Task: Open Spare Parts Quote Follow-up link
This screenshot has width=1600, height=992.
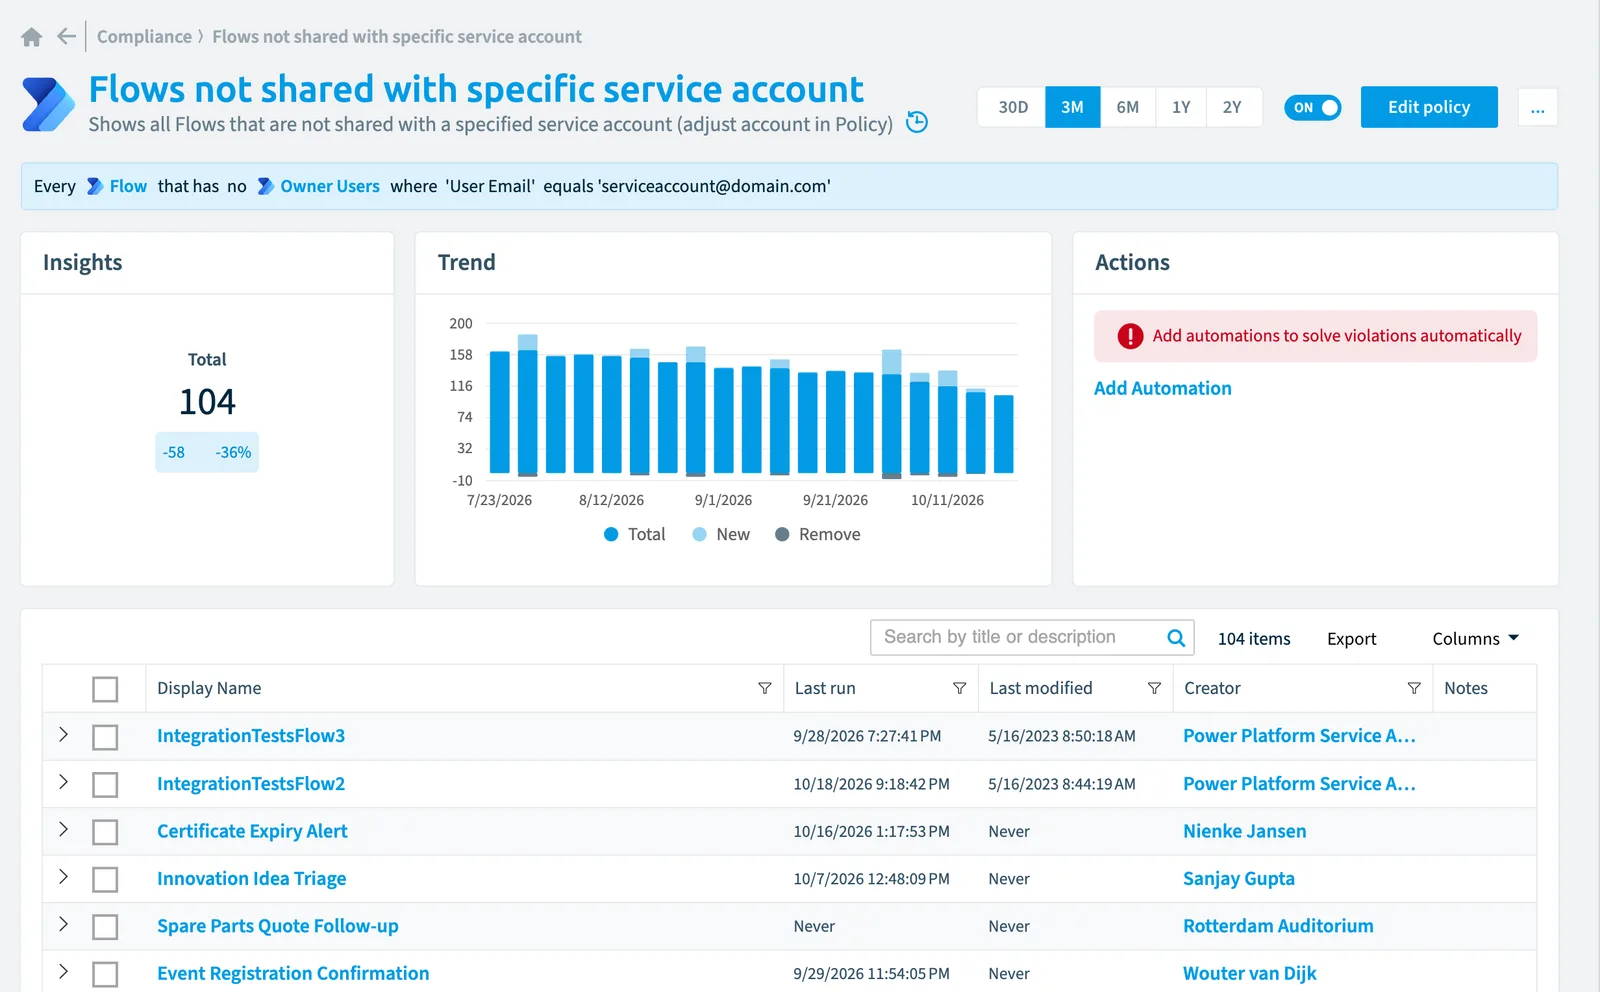Action: click(278, 926)
